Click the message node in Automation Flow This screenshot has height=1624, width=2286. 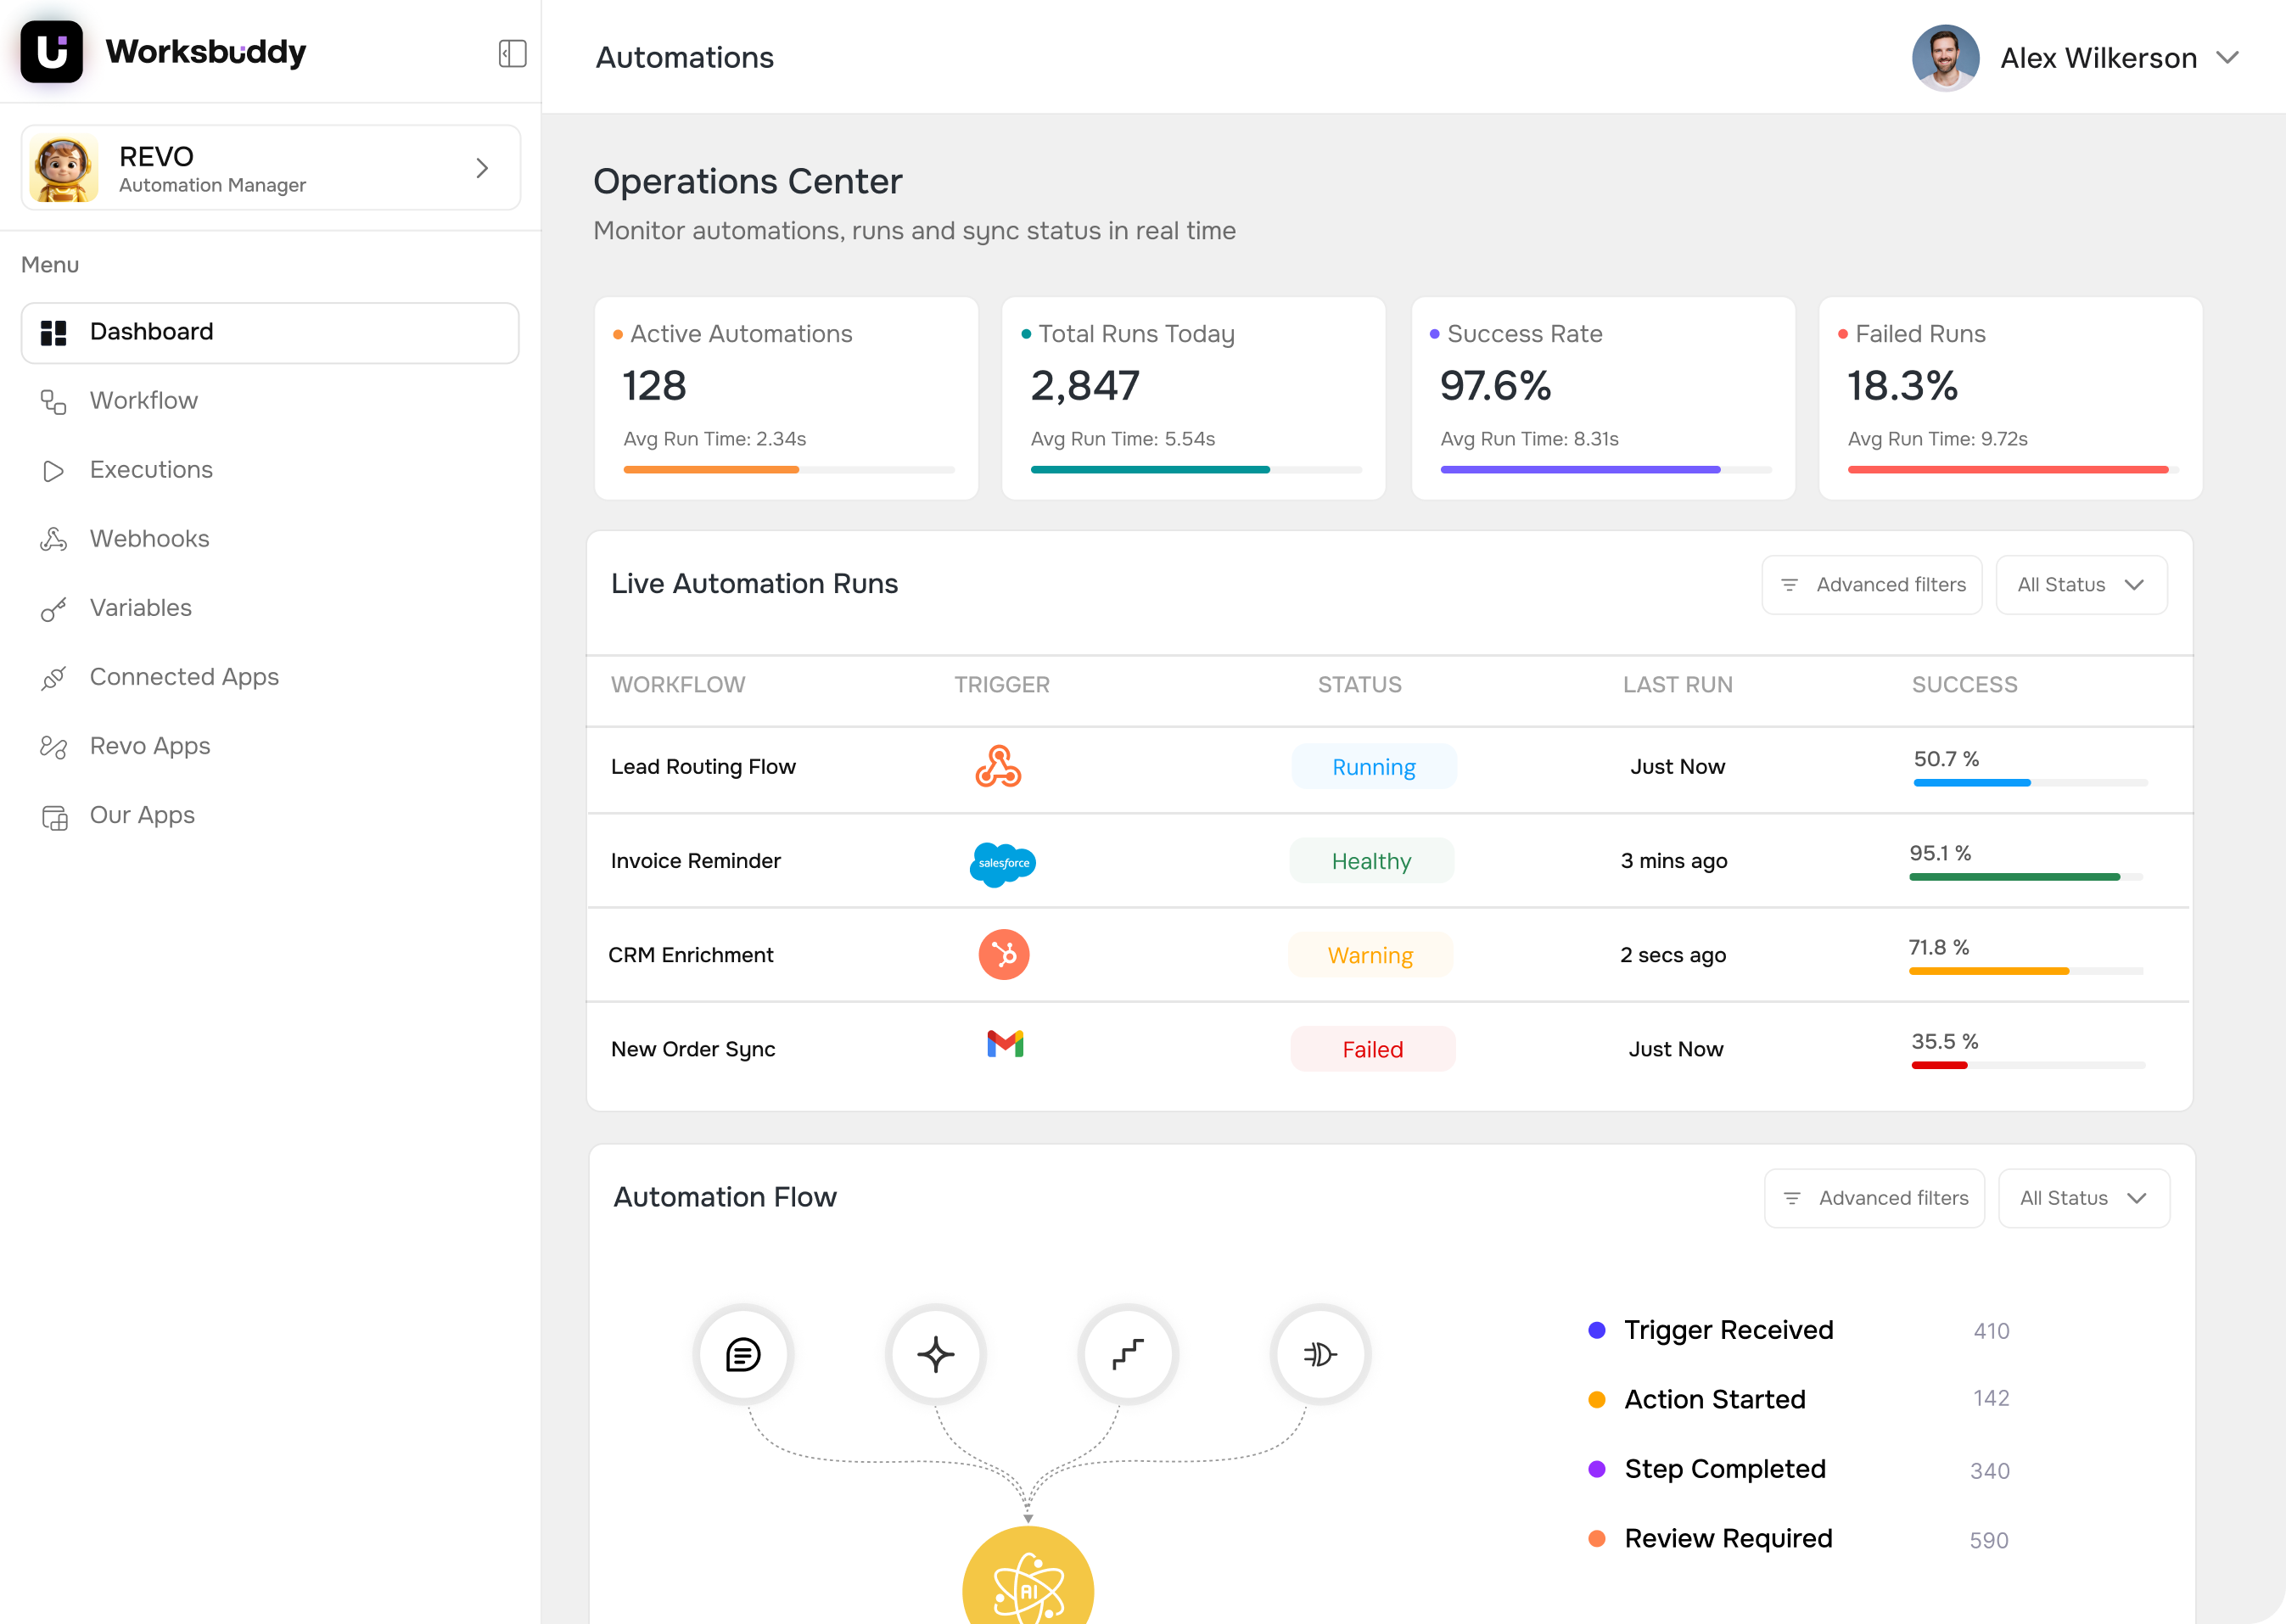coord(743,1355)
